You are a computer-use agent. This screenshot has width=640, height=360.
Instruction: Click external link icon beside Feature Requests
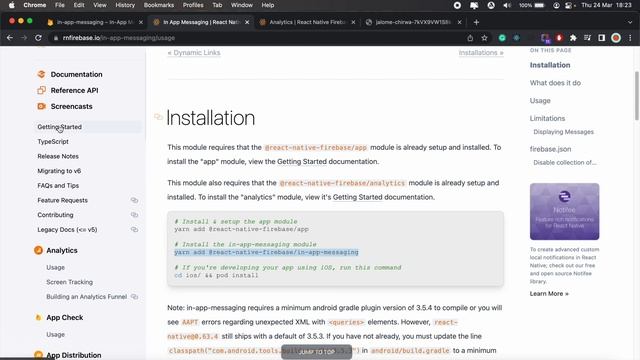point(134,200)
